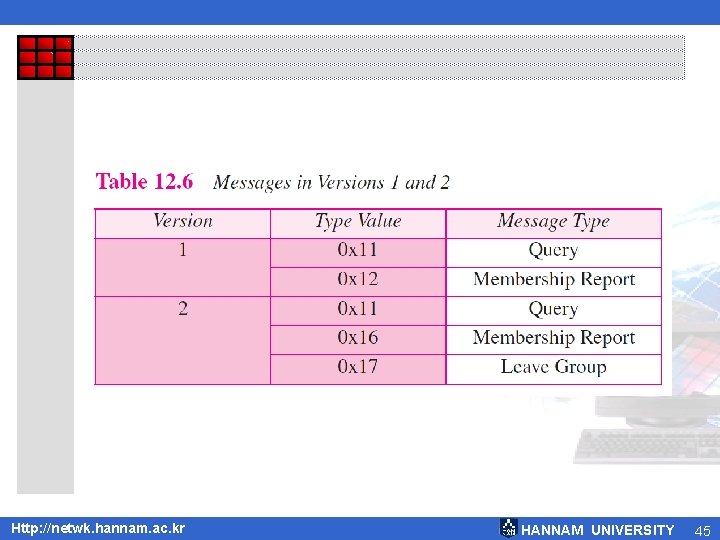Click the Type Value column header
The image size is (720, 540).
[x=358, y=224]
